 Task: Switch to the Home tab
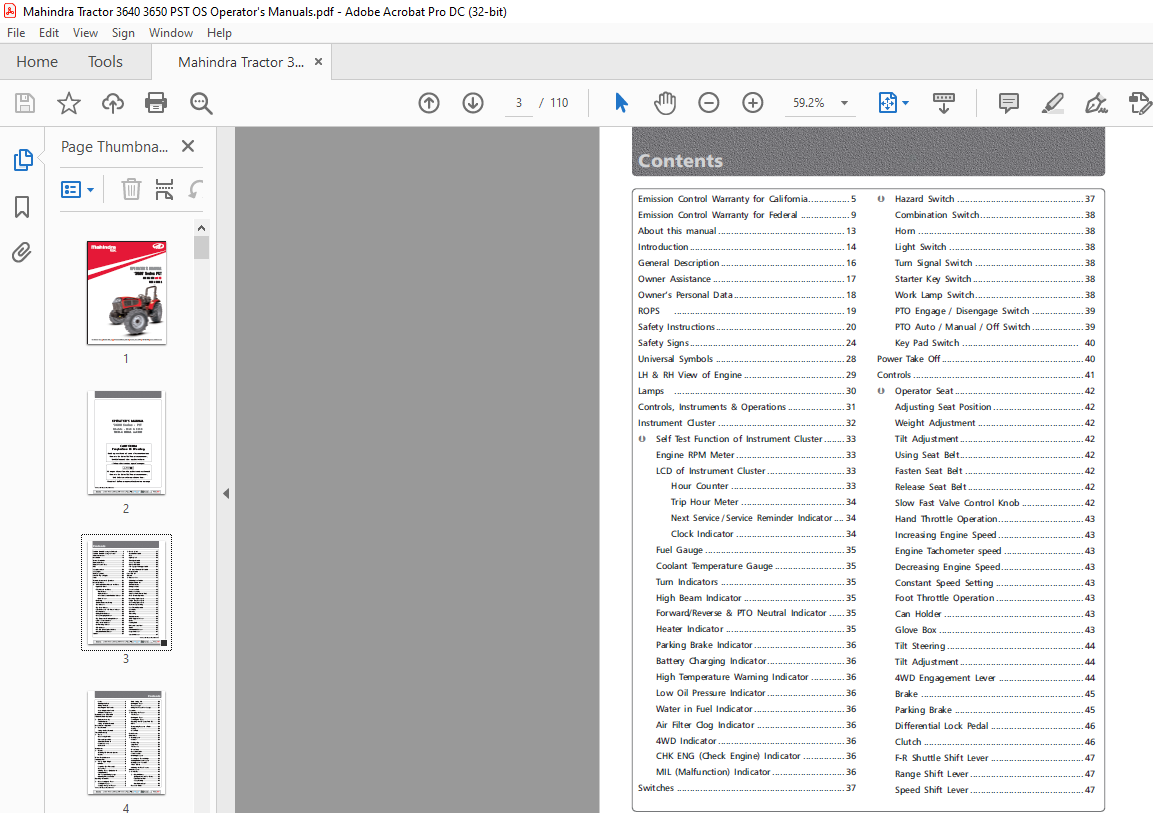(37, 62)
